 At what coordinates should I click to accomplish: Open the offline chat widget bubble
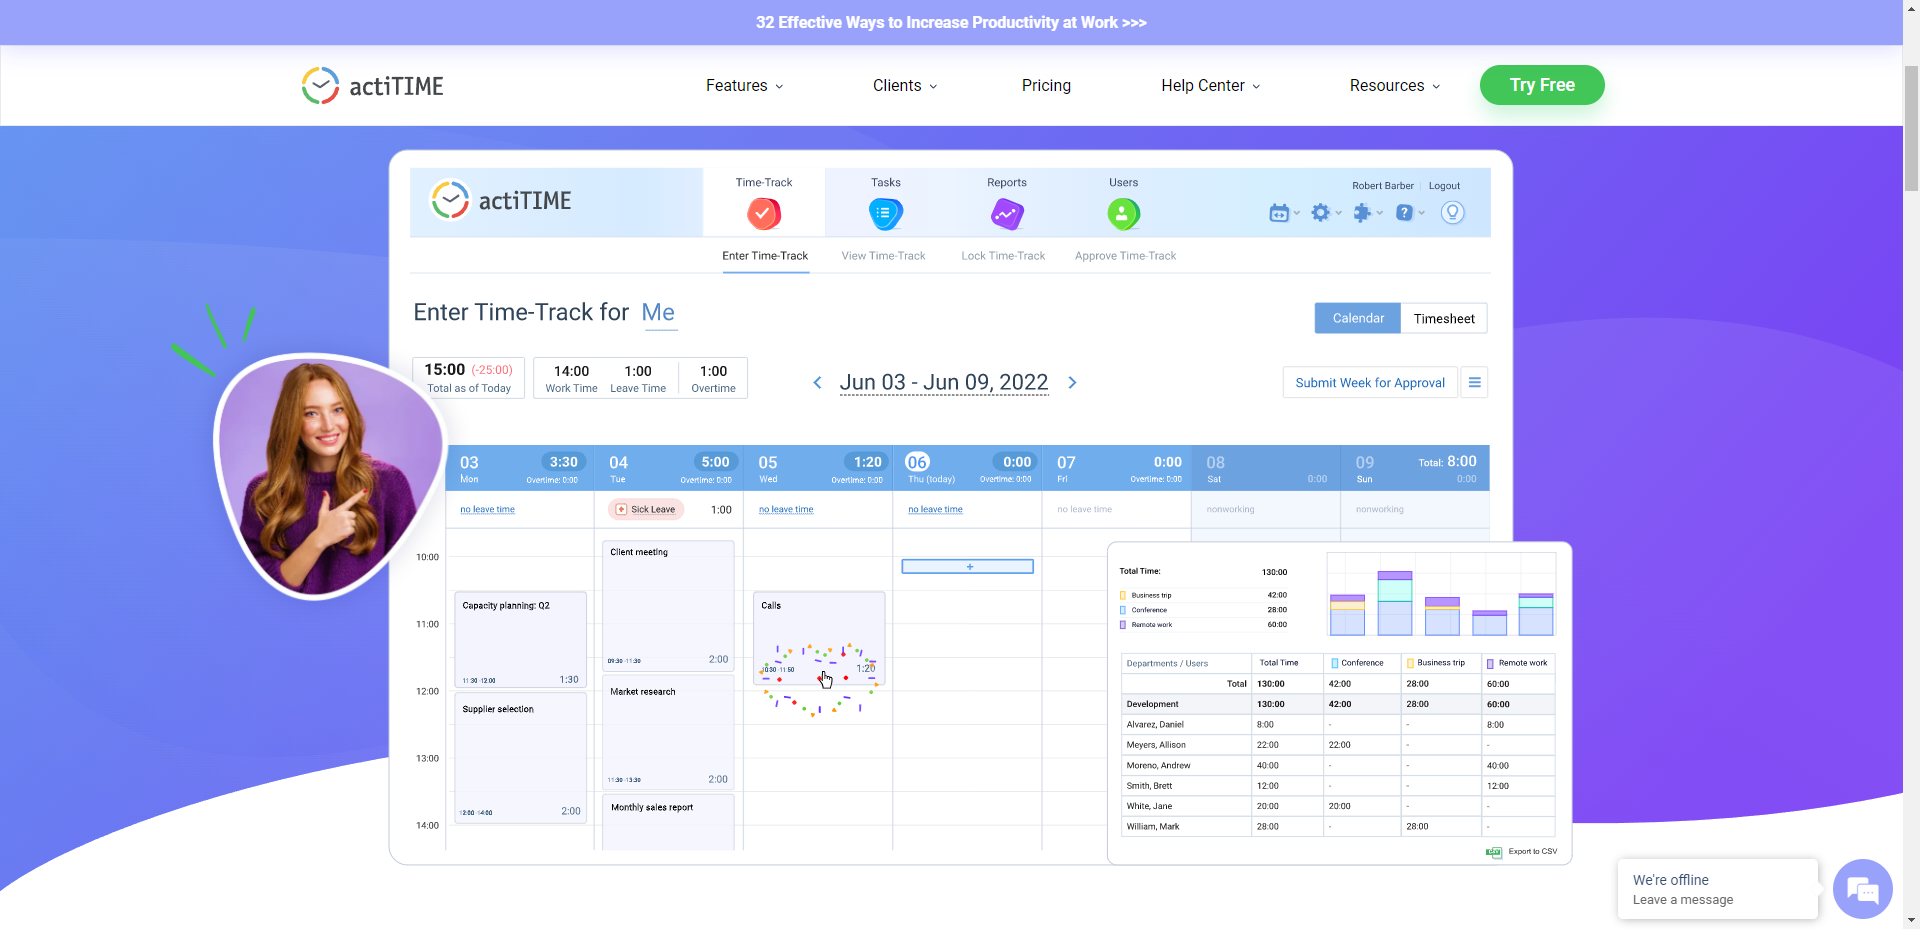click(1862, 888)
